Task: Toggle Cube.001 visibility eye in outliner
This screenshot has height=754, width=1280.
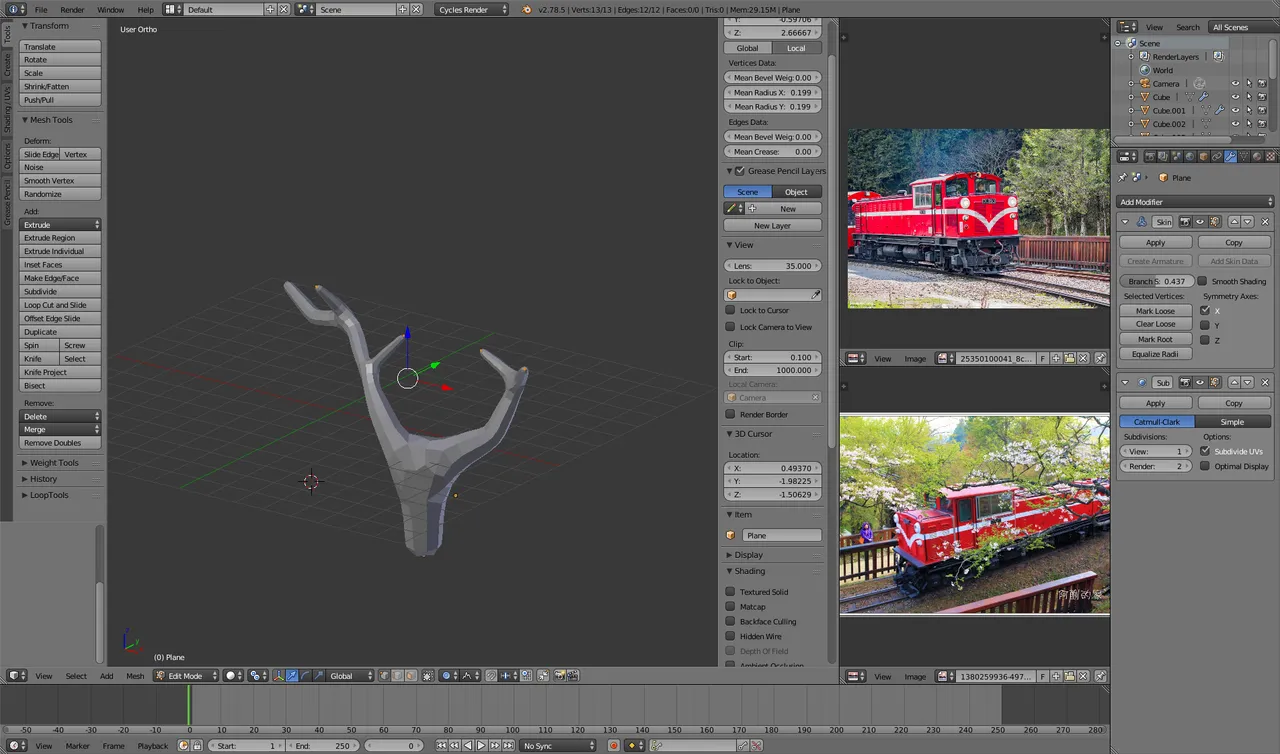Action: click(x=1235, y=111)
